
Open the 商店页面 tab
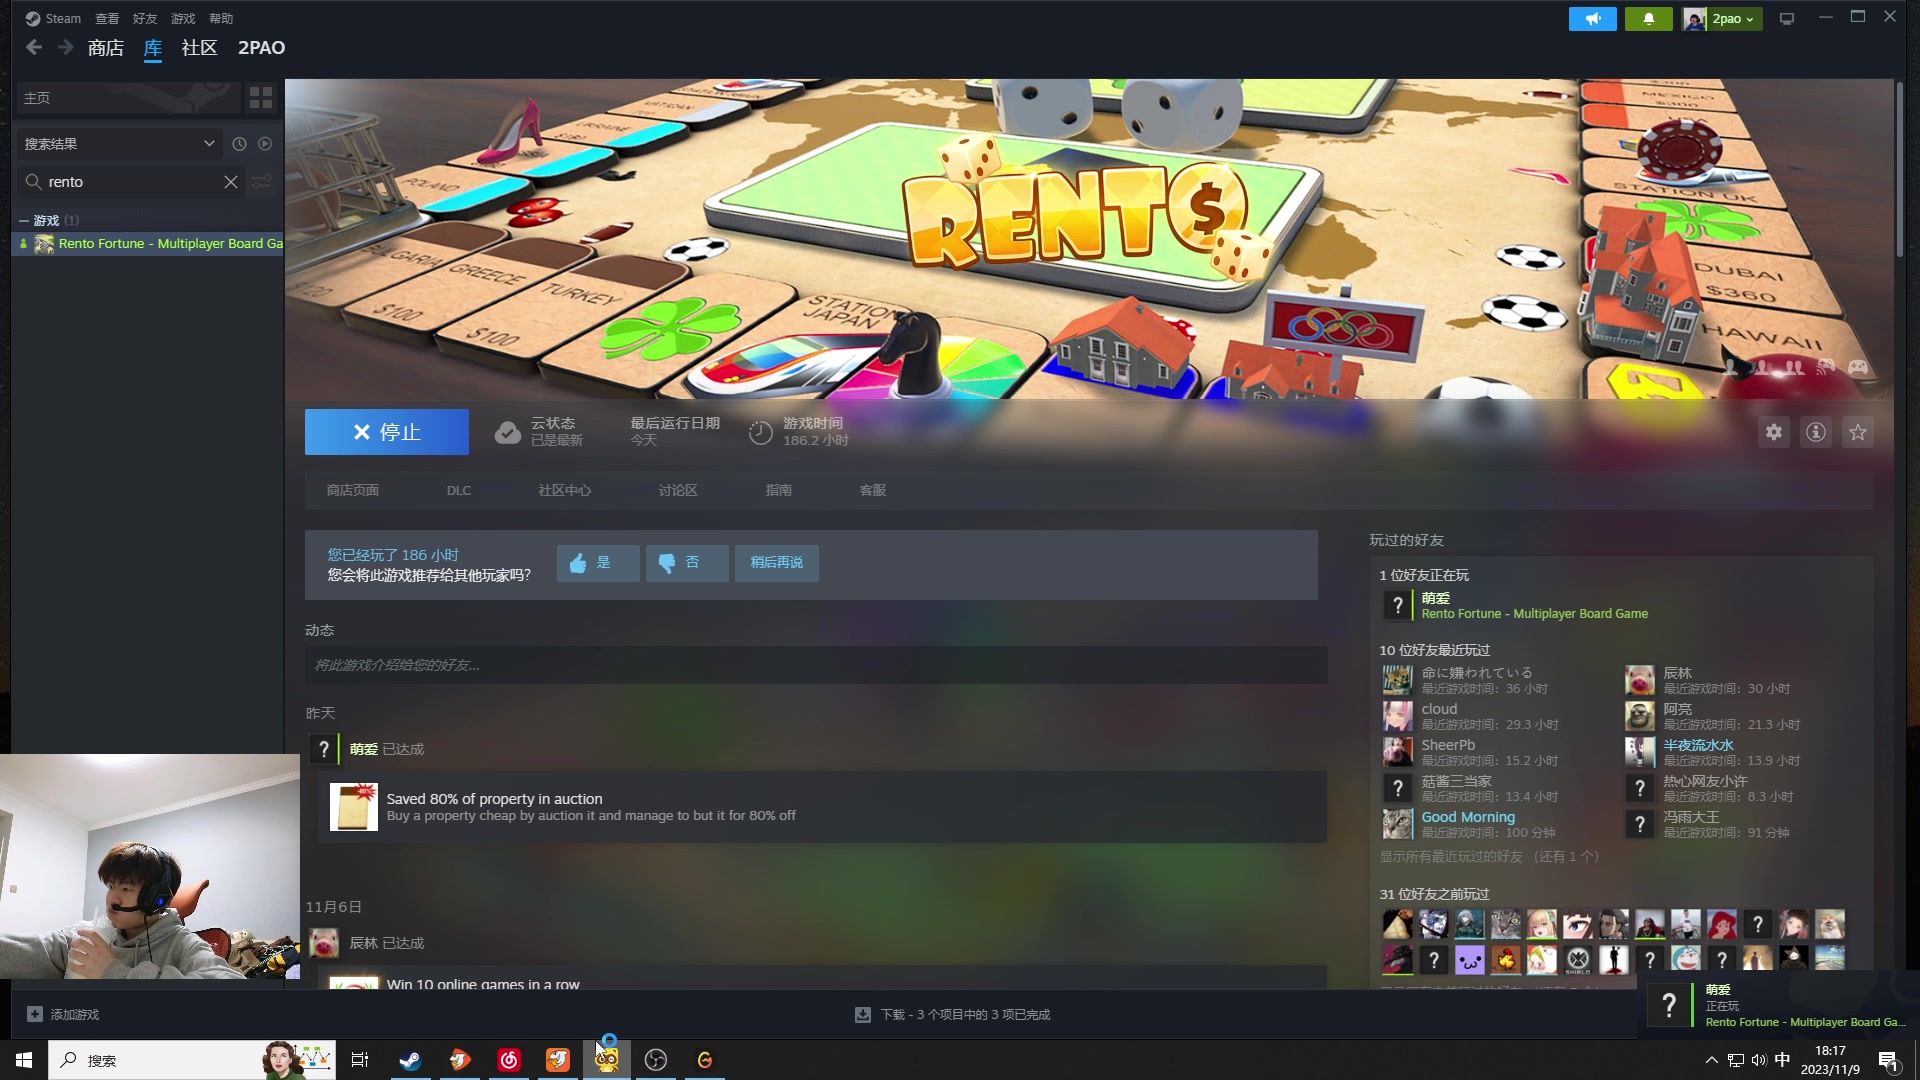353,491
